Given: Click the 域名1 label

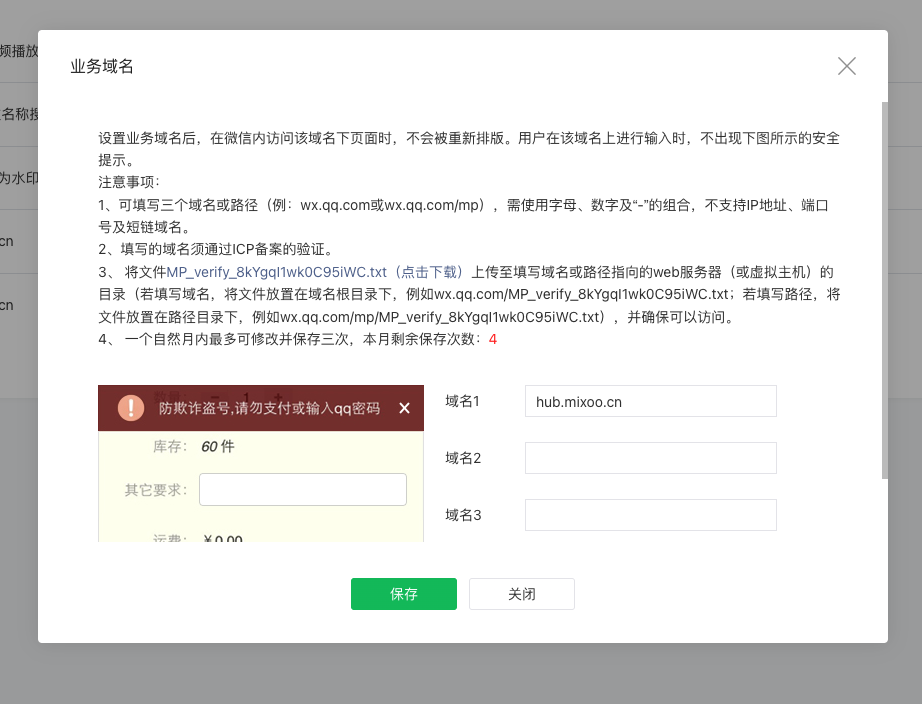Looking at the screenshot, I should pyautogui.click(x=463, y=401).
